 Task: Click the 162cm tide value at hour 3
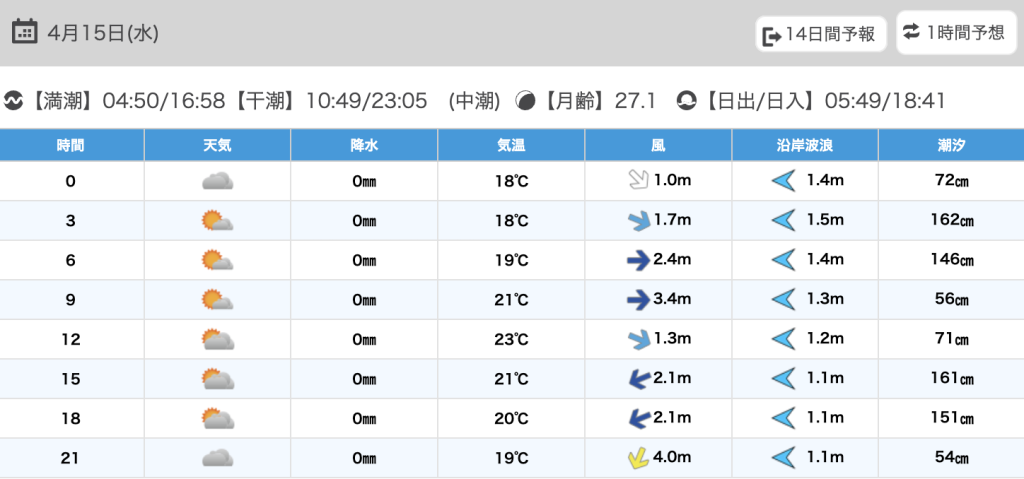tap(950, 221)
